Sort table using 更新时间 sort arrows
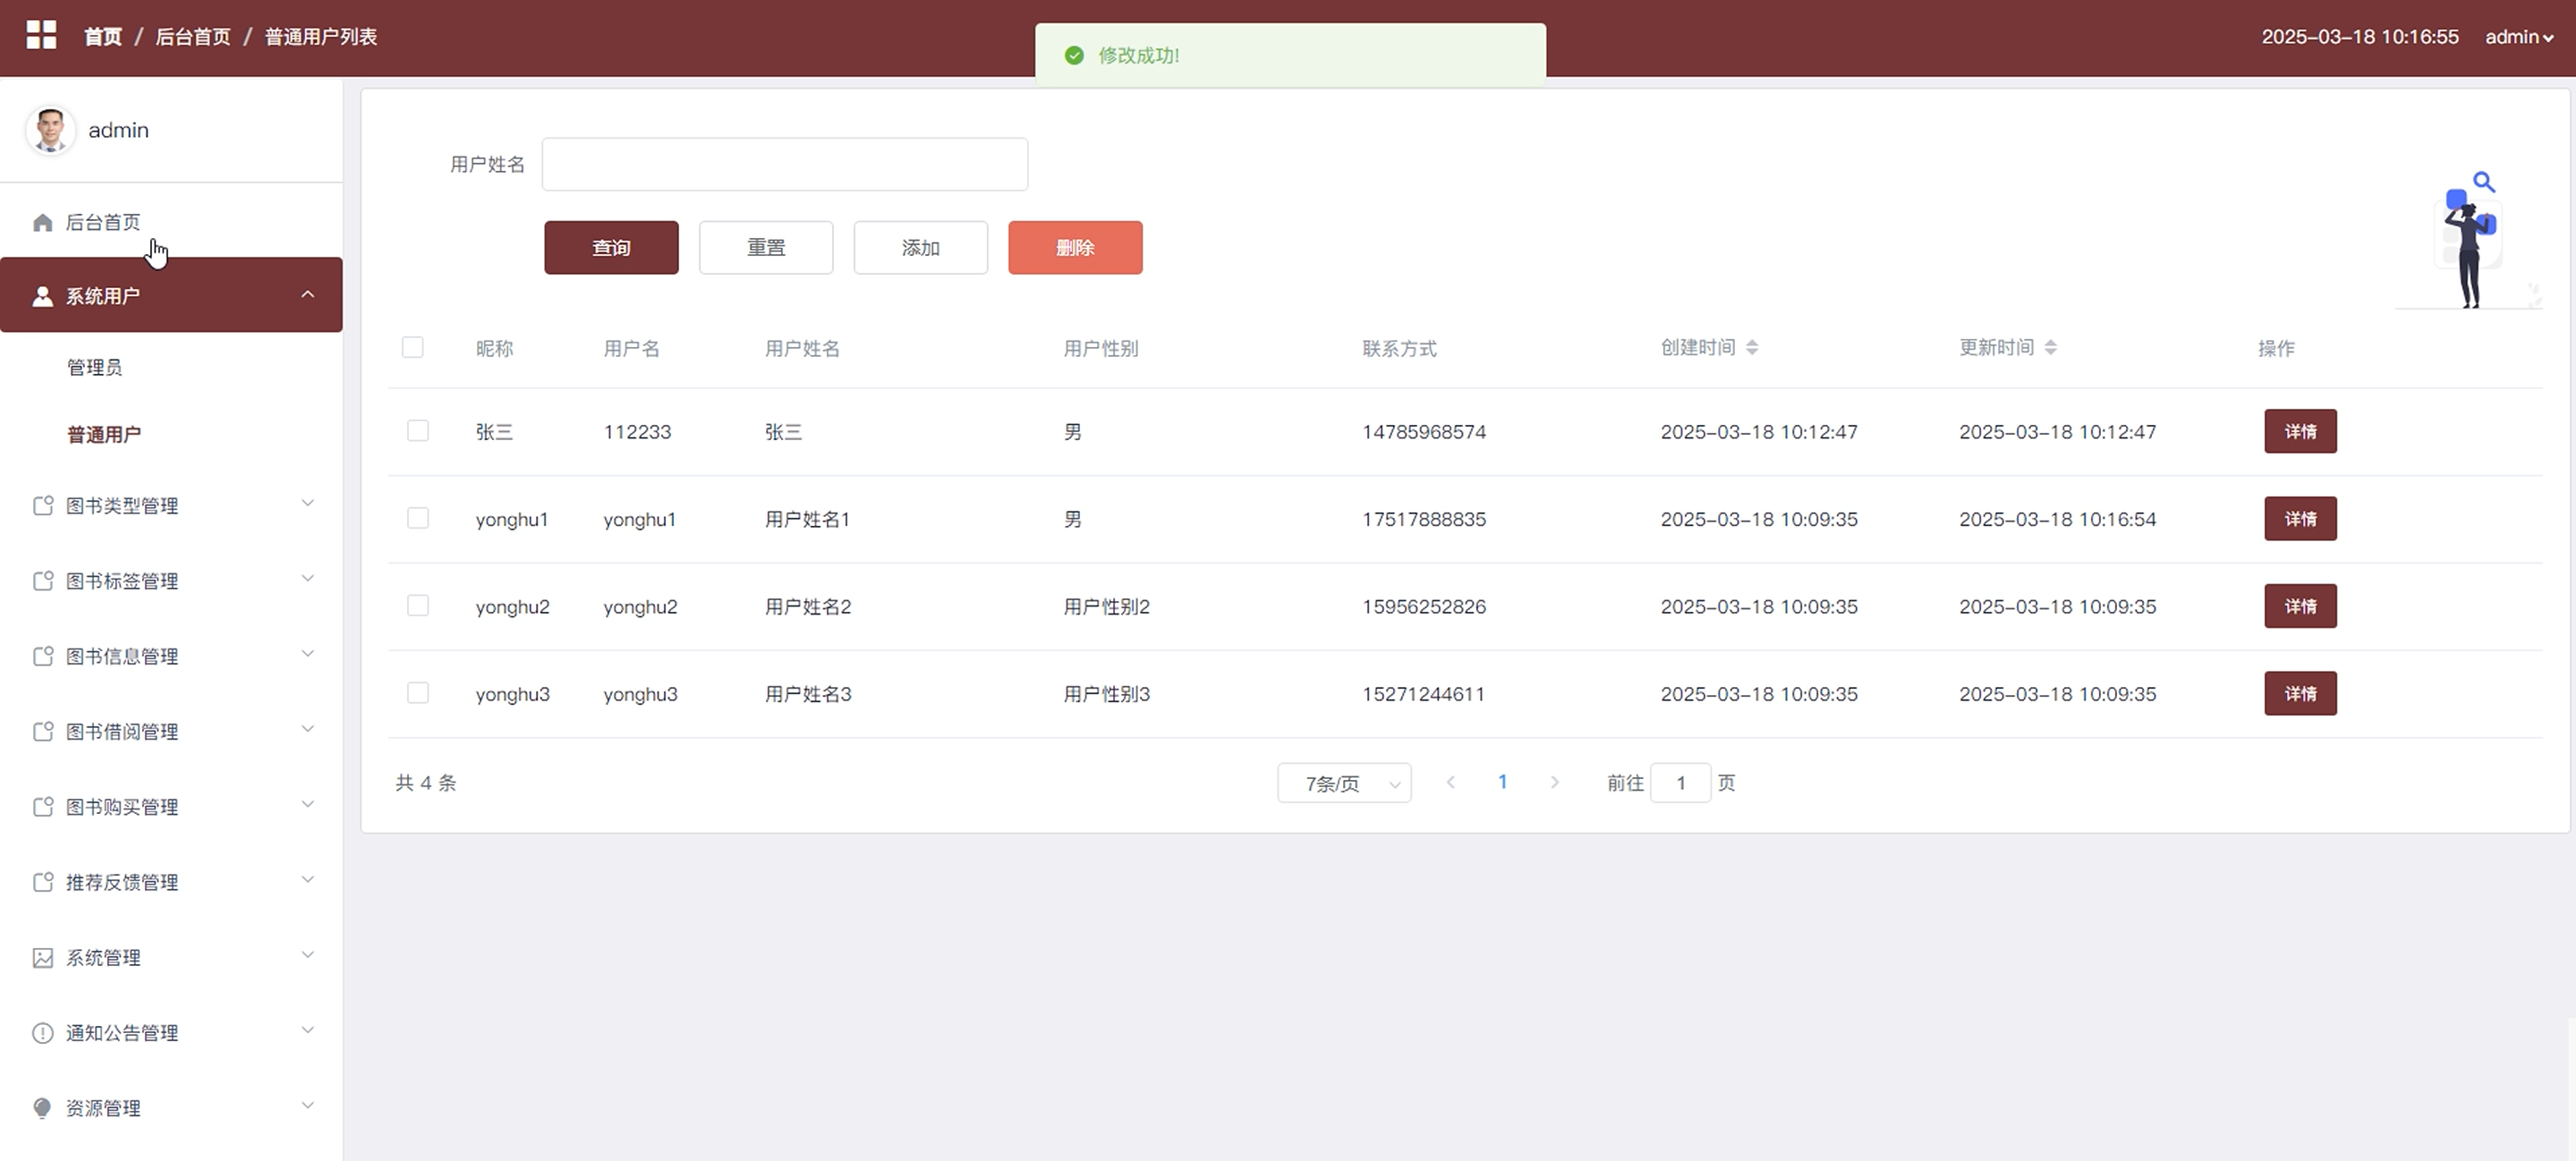 (x=2050, y=348)
